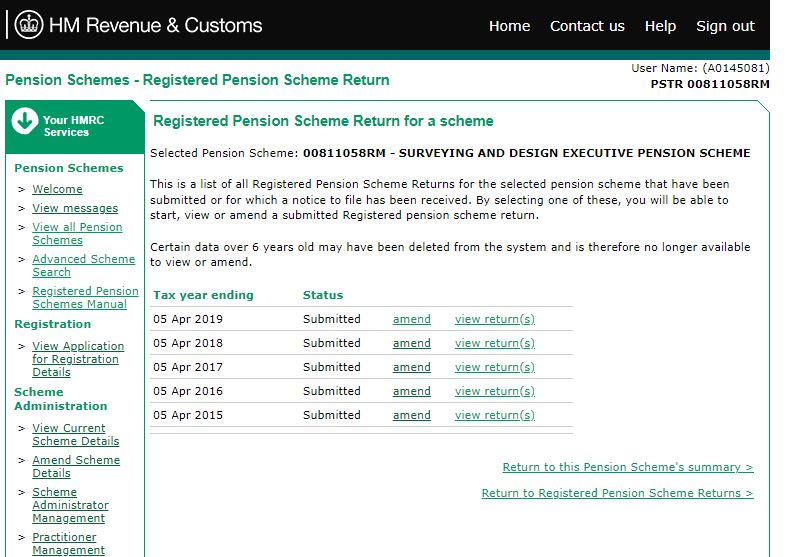Viewport: 790px width, 557px height.
Task: Click the HMRC crown logo icon
Action: pos(29,25)
